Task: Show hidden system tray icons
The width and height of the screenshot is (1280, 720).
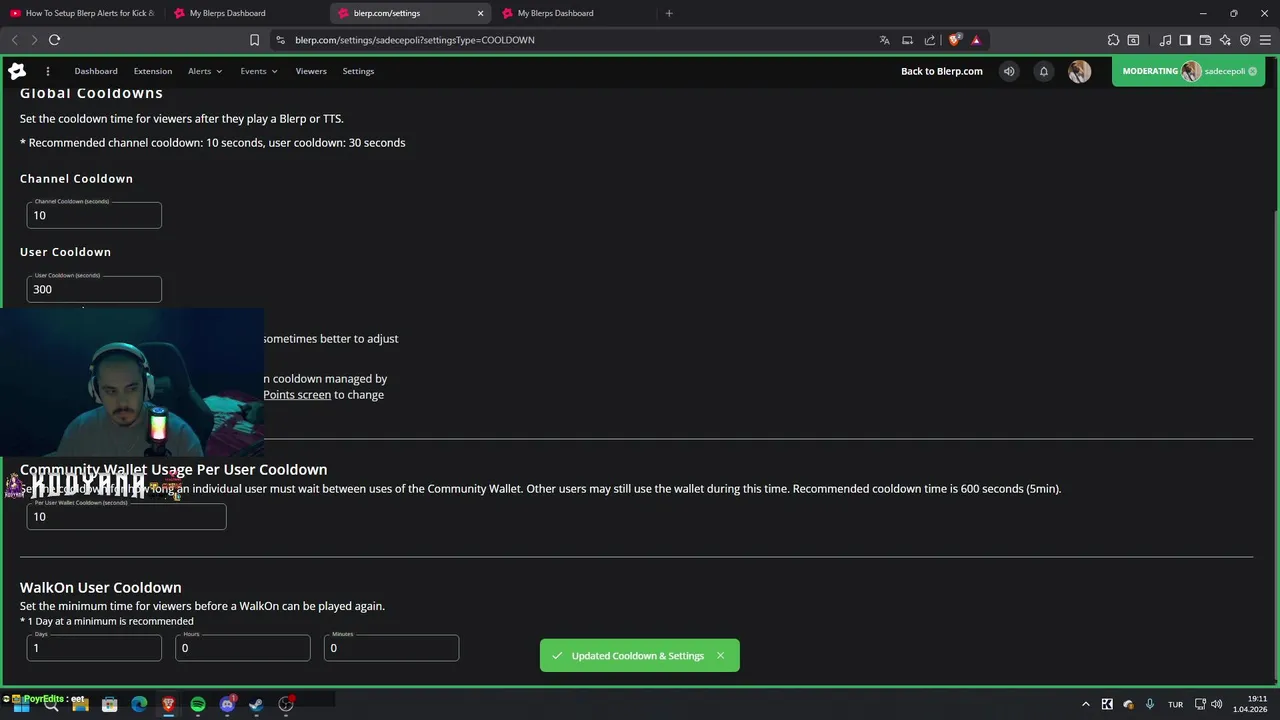Action: [1086, 704]
